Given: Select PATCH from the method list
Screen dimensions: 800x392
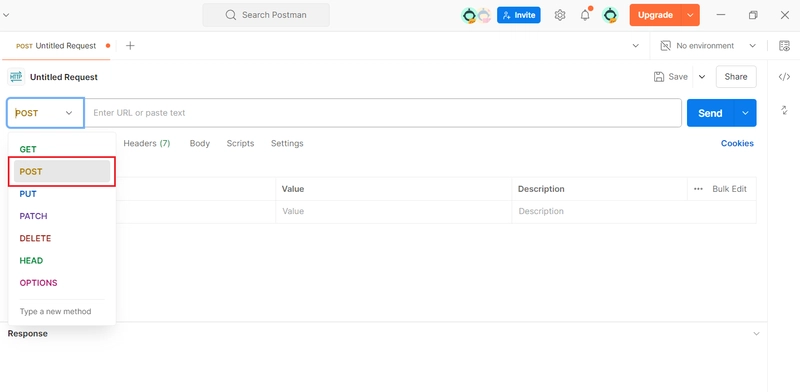Looking at the screenshot, I should coord(62,216).
